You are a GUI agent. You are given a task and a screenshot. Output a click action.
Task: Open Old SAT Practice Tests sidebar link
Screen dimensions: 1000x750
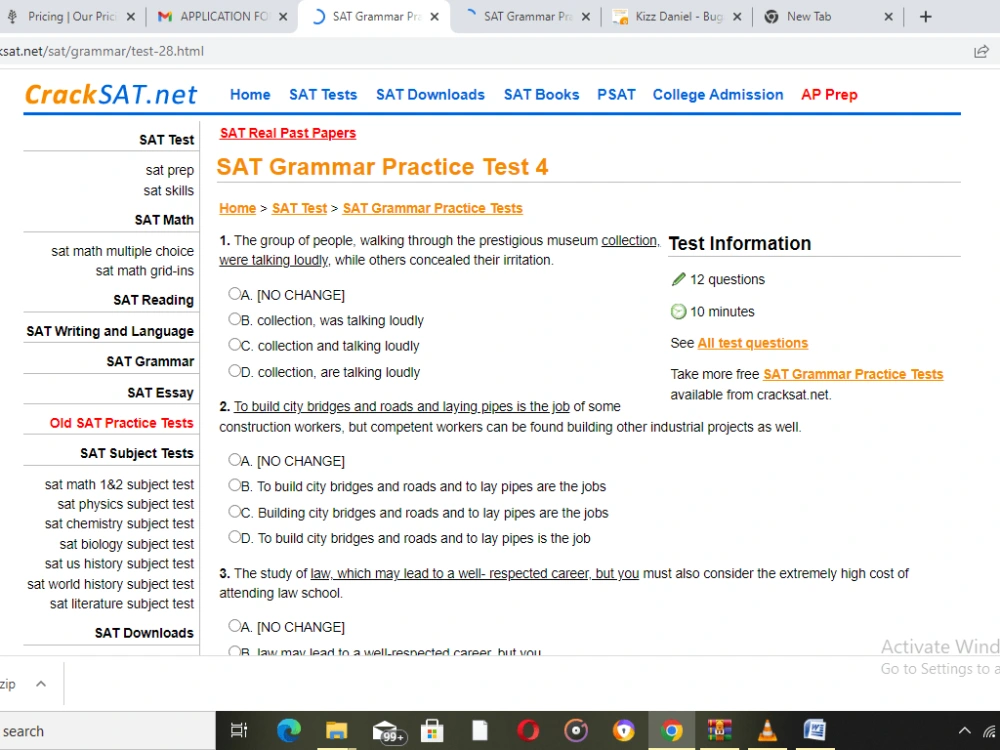click(x=121, y=423)
